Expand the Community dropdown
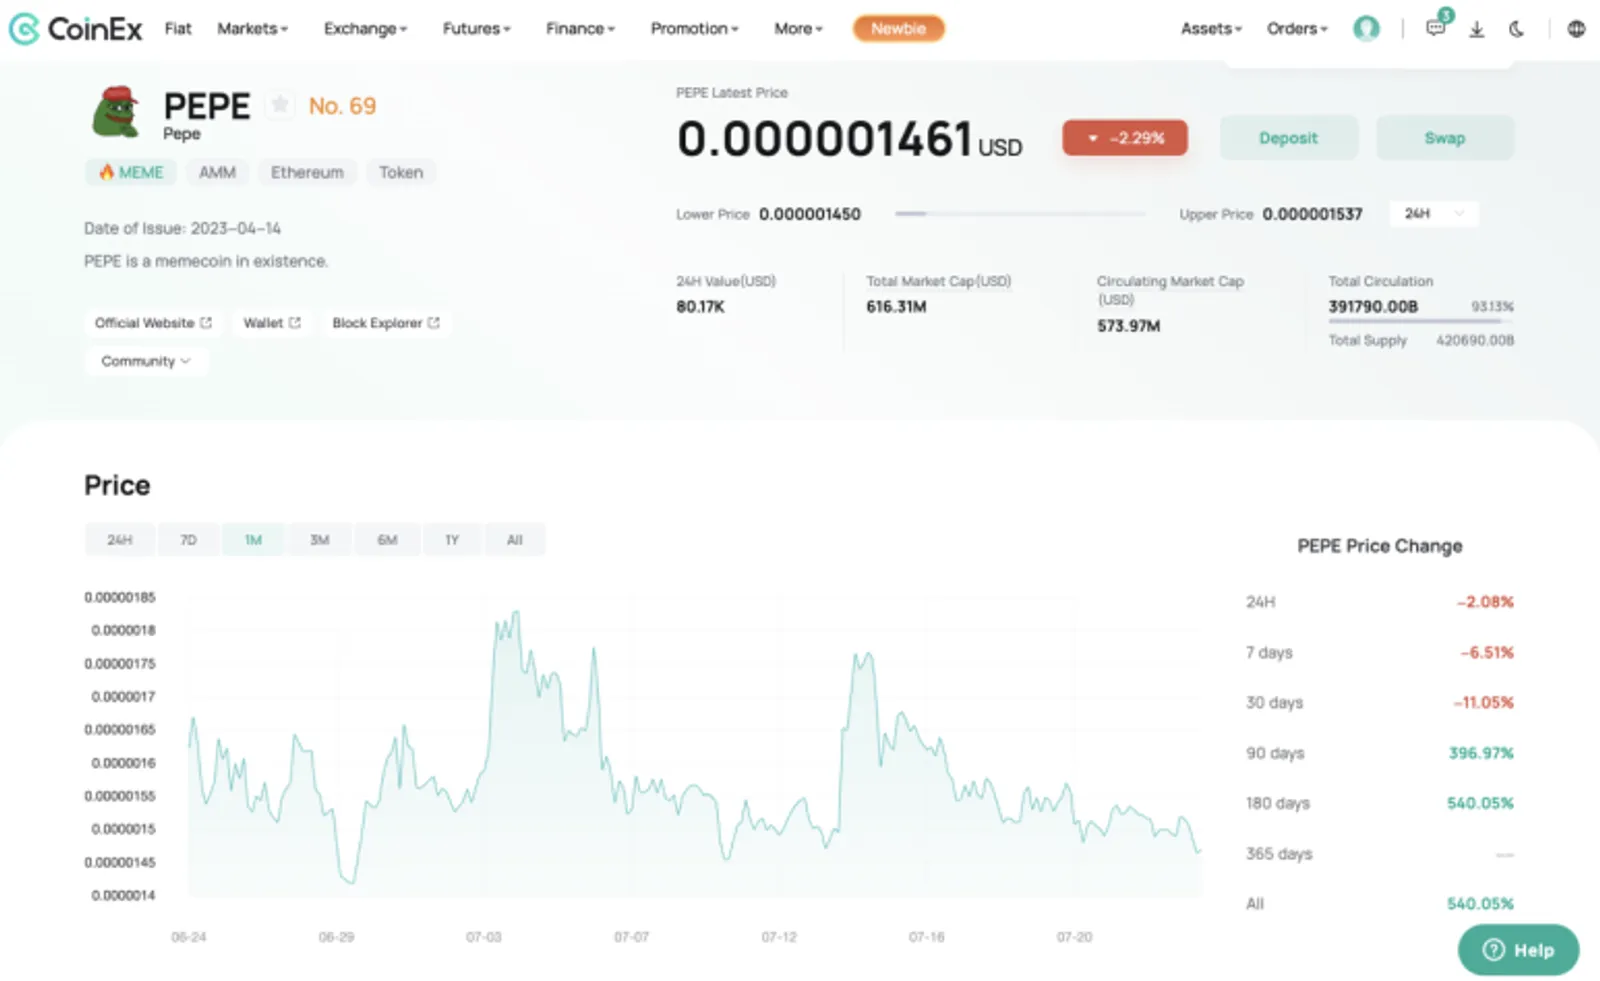The width and height of the screenshot is (1600, 981). [x=146, y=361]
